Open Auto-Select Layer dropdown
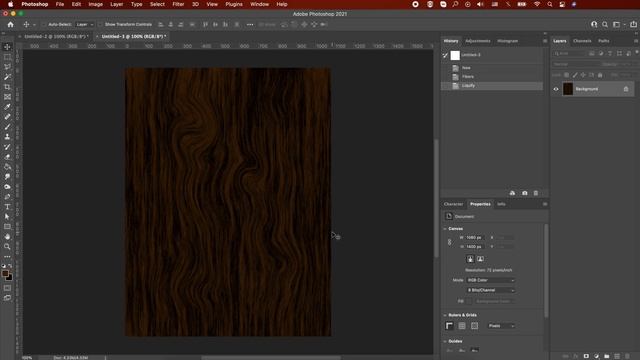The image size is (640, 360). 85,24
